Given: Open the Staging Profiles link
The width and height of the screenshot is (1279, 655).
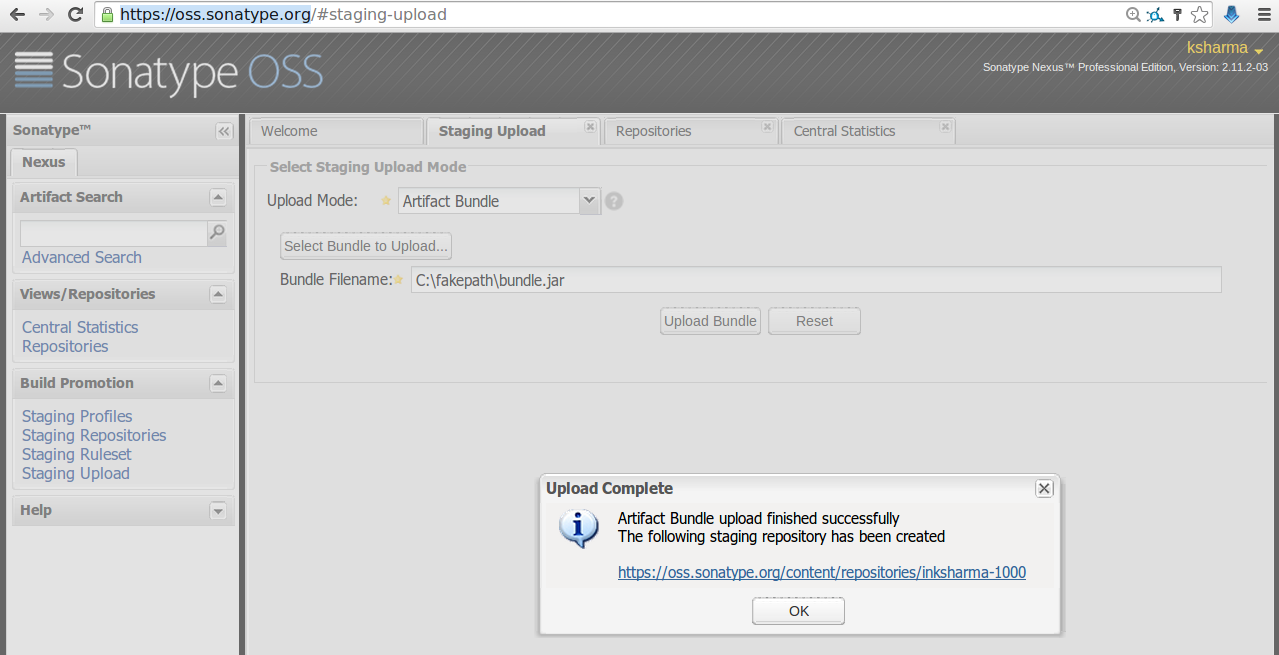Looking at the screenshot, I should pyautogui.click(x=77, y=416).
